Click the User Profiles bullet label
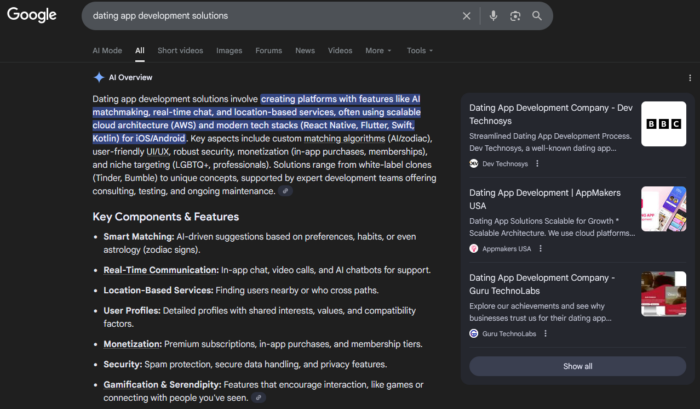 tap(132, 311)
